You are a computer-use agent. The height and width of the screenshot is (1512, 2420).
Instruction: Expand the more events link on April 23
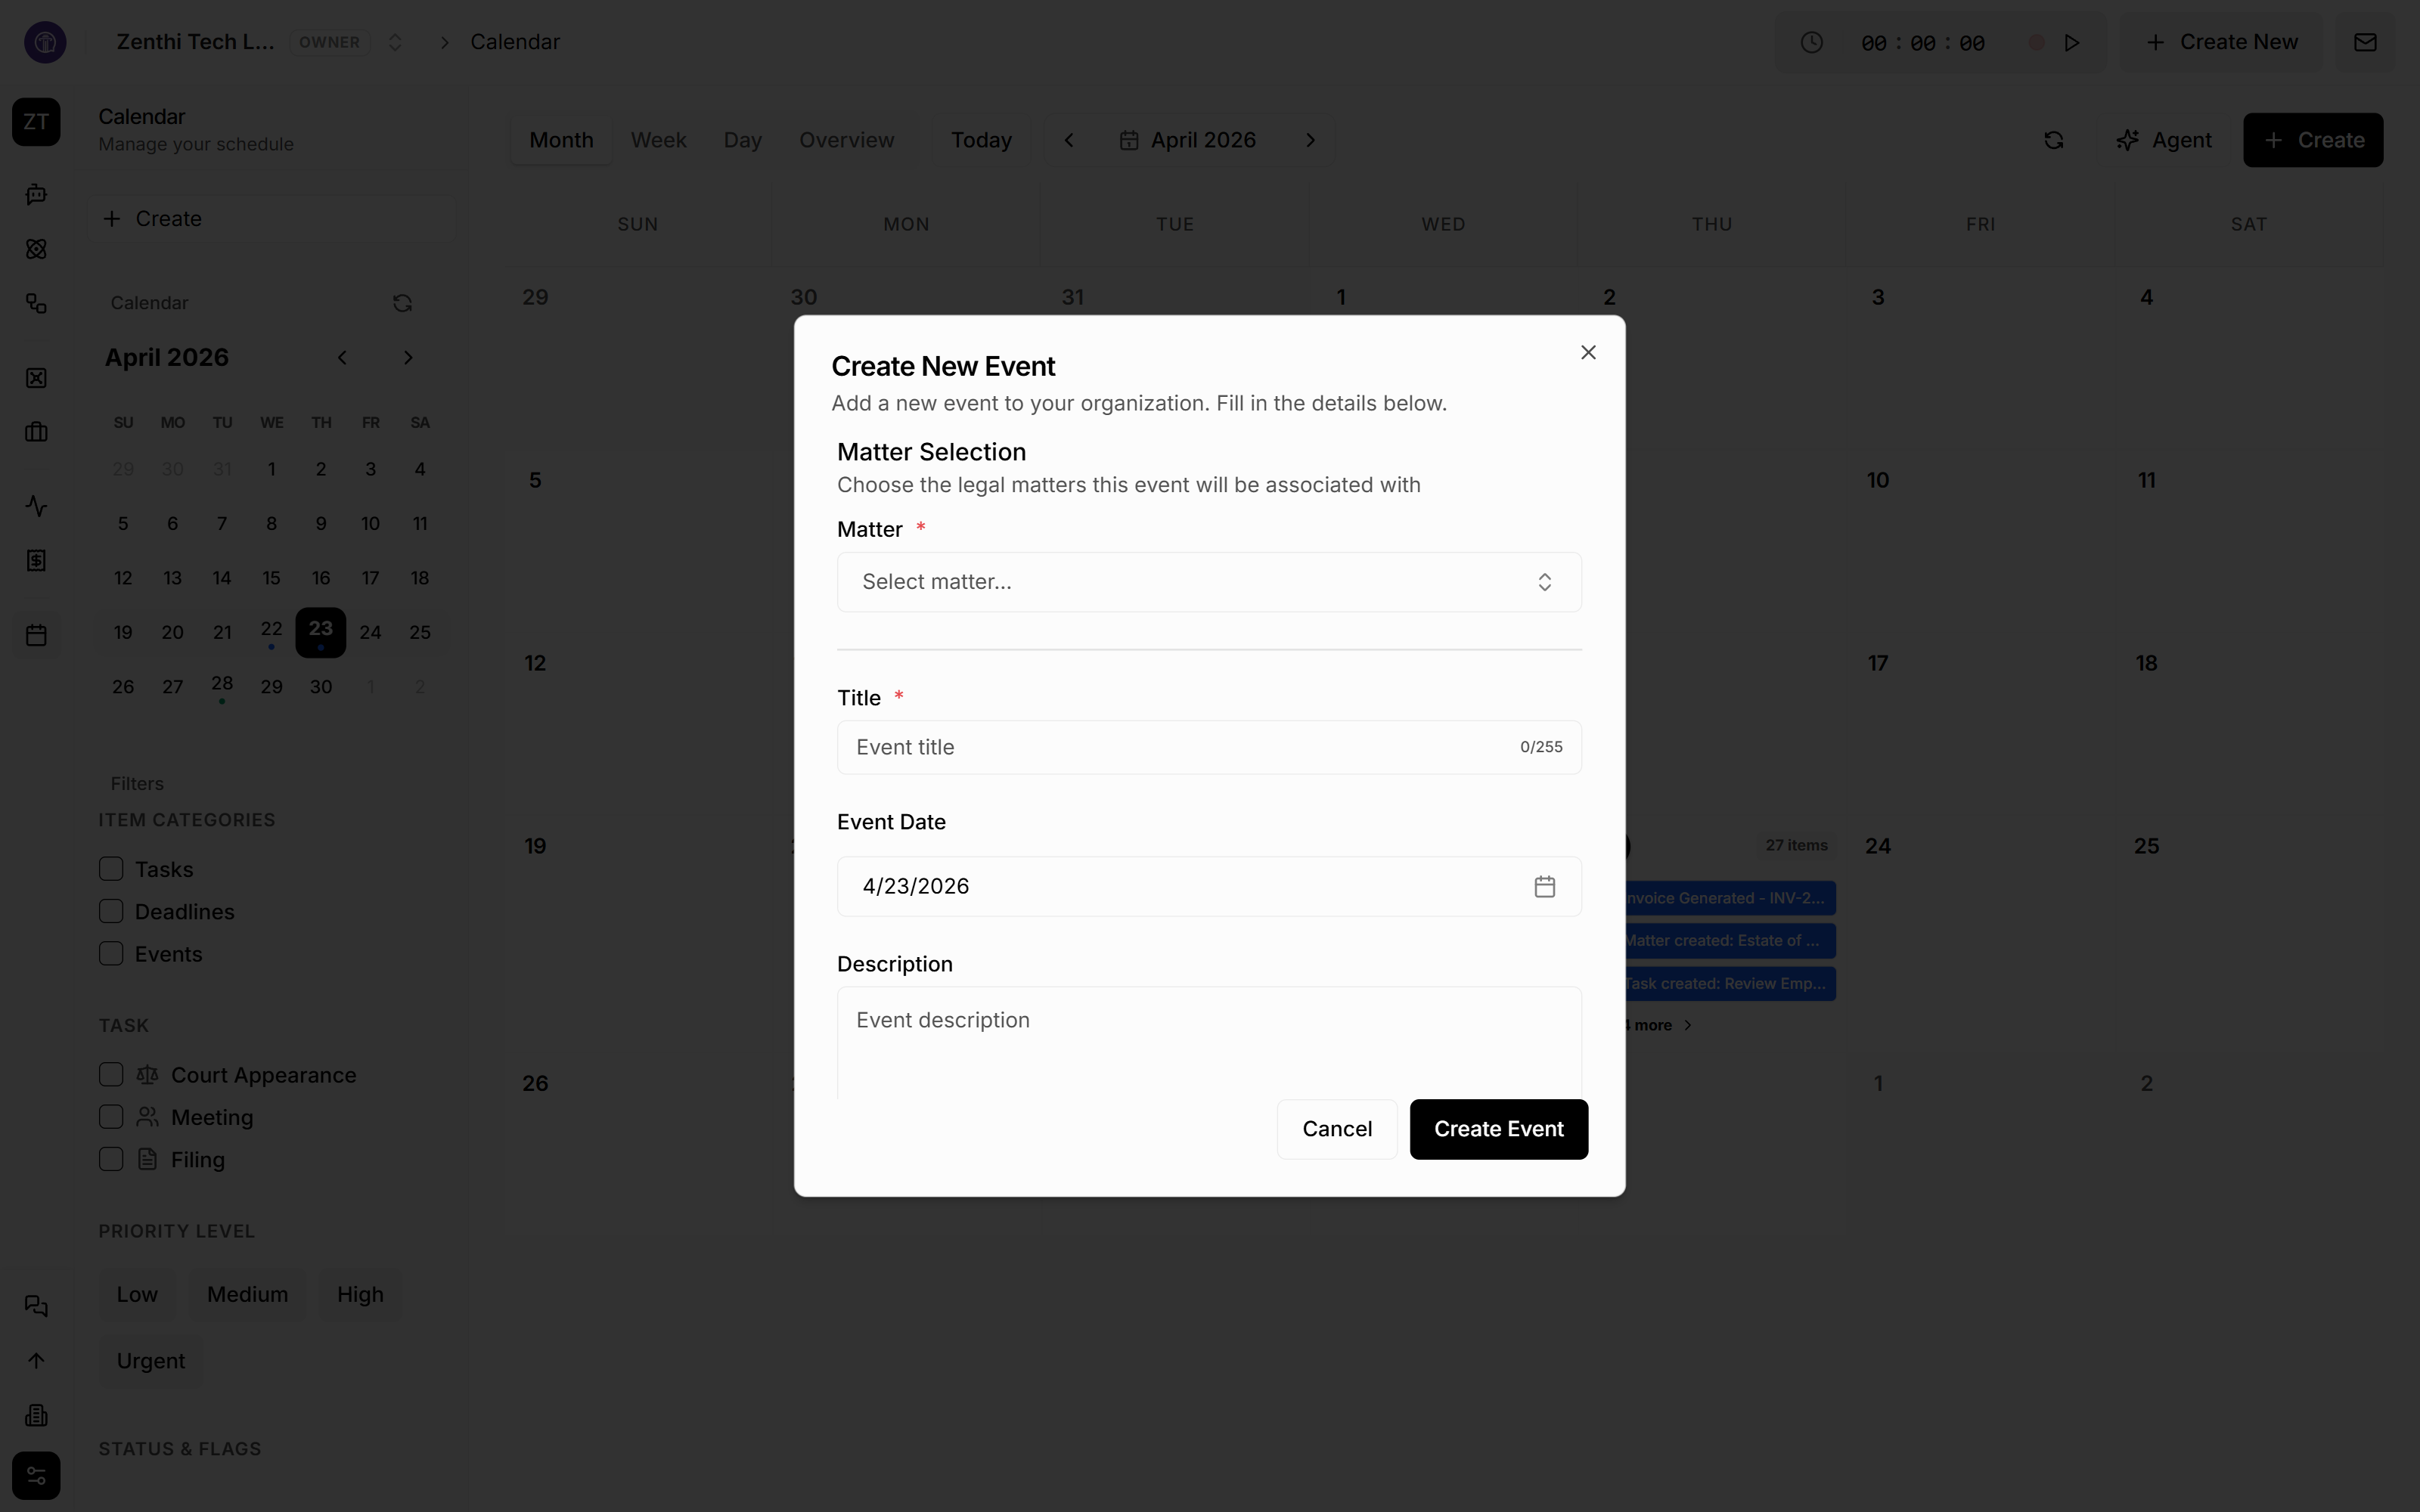(1658, 1025)
